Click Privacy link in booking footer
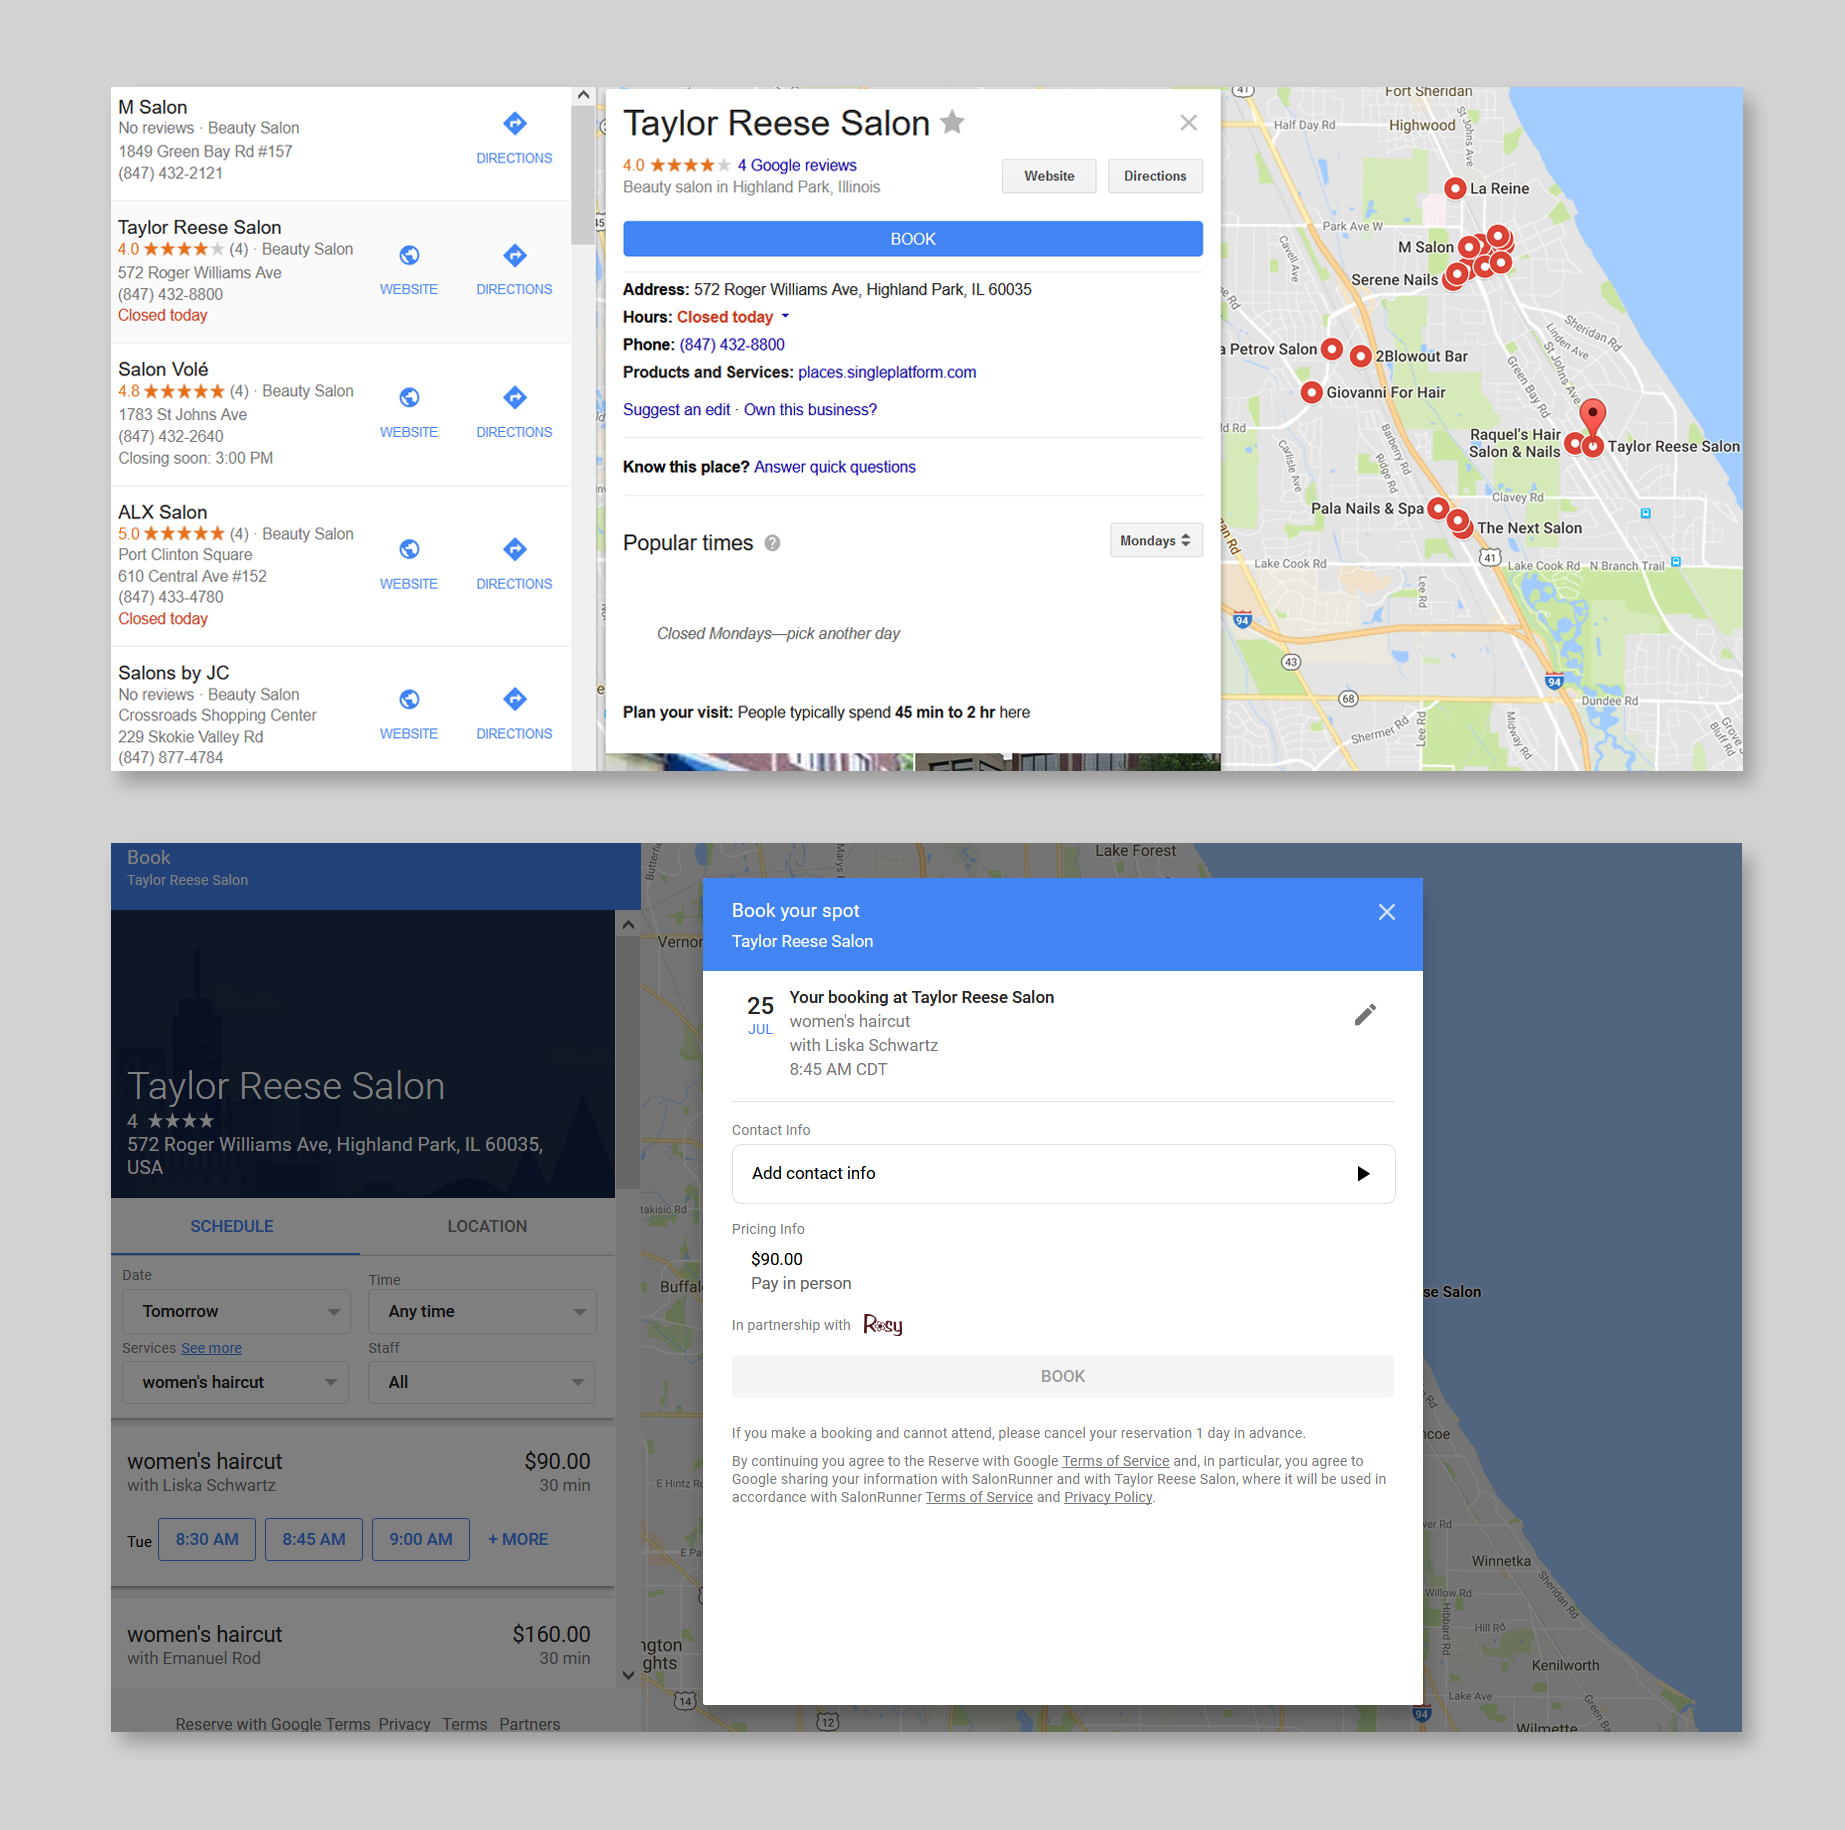 [x=404, y=1724]
